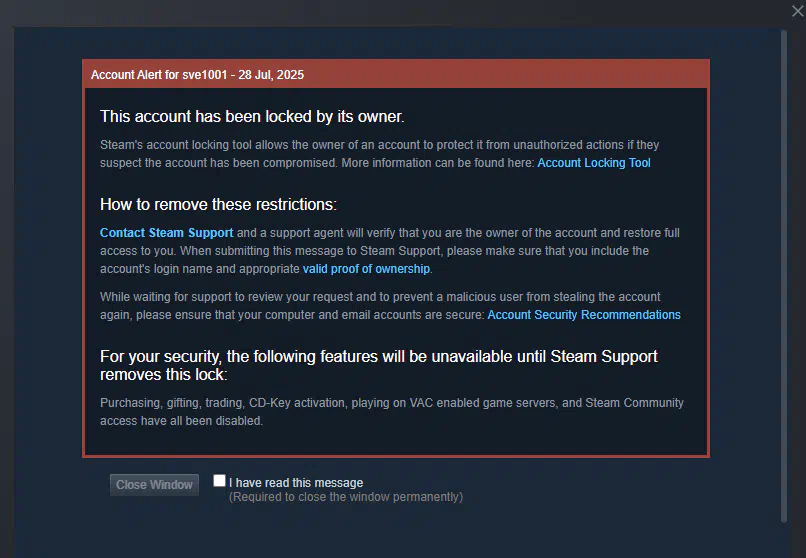Tick the I have read this message checkbox
This screenshot has width=806, height=558.
coord(219,480)
